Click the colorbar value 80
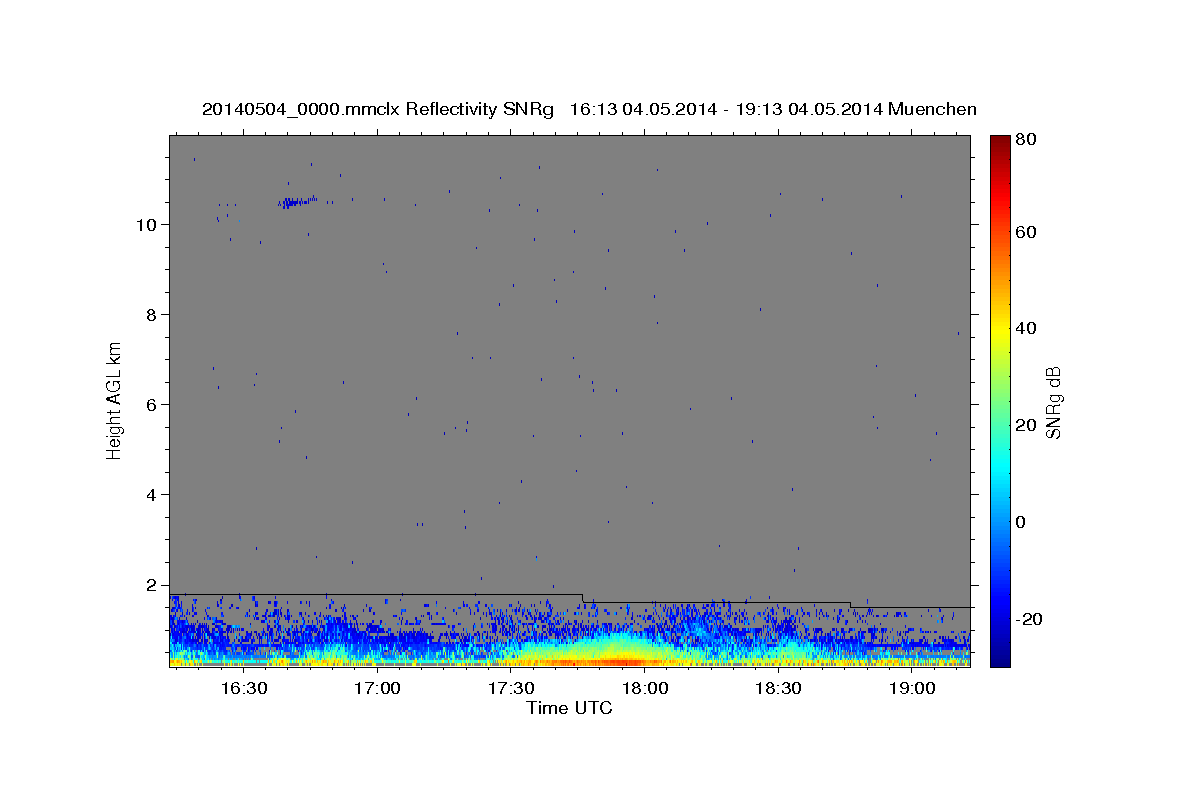The image size is (1200, 800). (x=1027, y=140)
